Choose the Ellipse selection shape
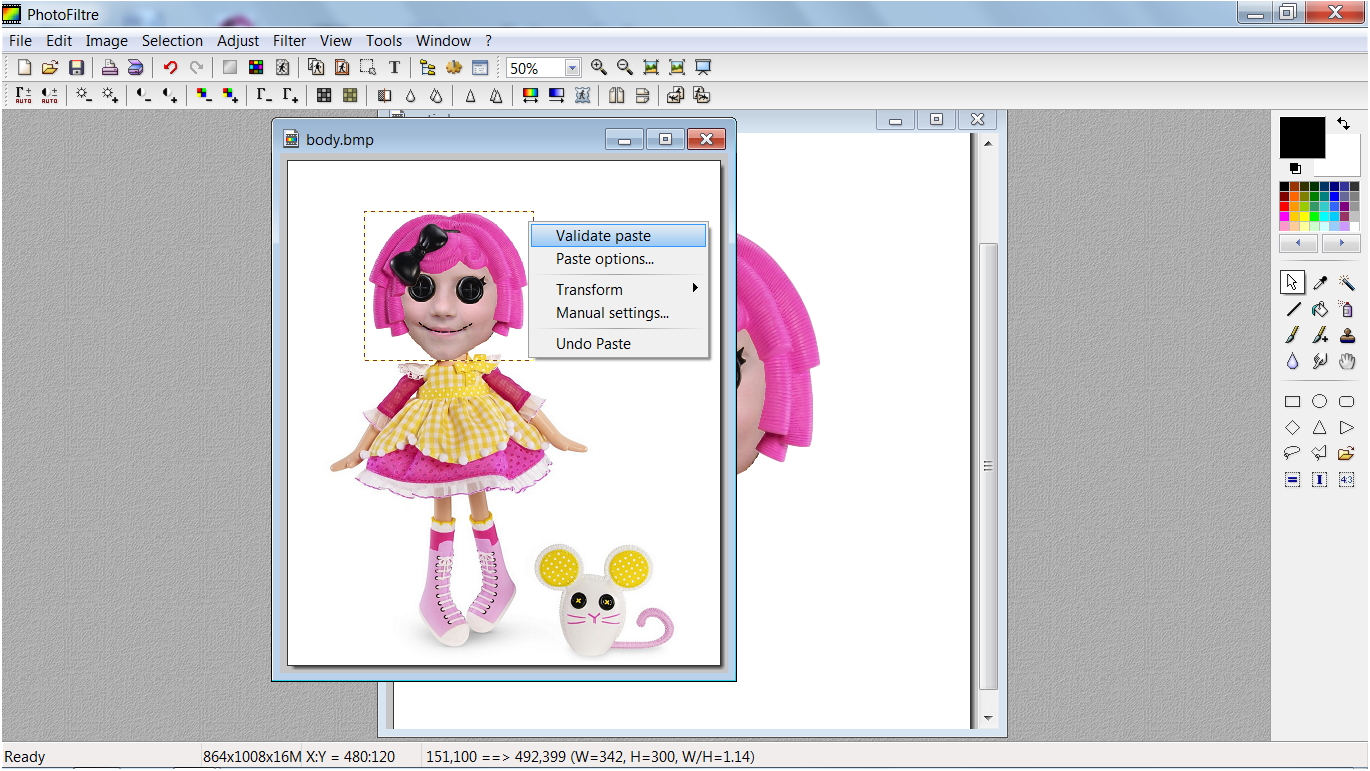 (x=1320, y=401)
